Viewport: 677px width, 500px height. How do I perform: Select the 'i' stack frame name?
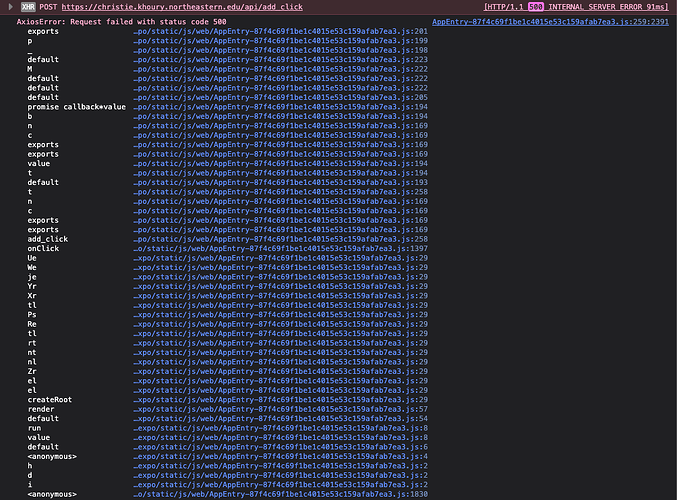[x=30, y=484]
